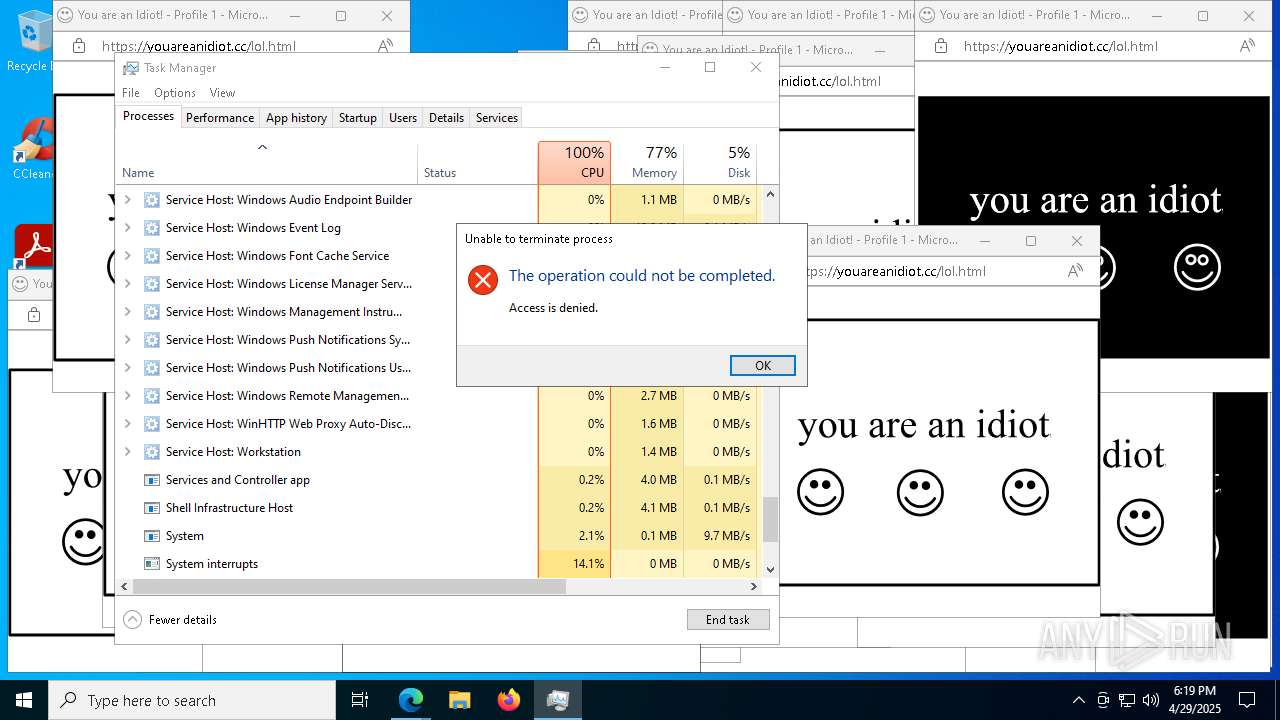
Task: Select the System interrupts row
Action: tap(439, 564)
